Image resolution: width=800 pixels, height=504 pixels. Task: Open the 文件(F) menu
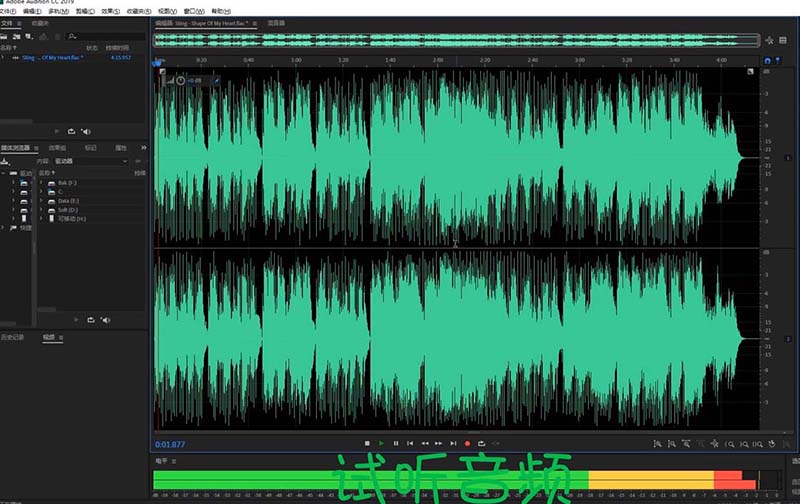7,11
